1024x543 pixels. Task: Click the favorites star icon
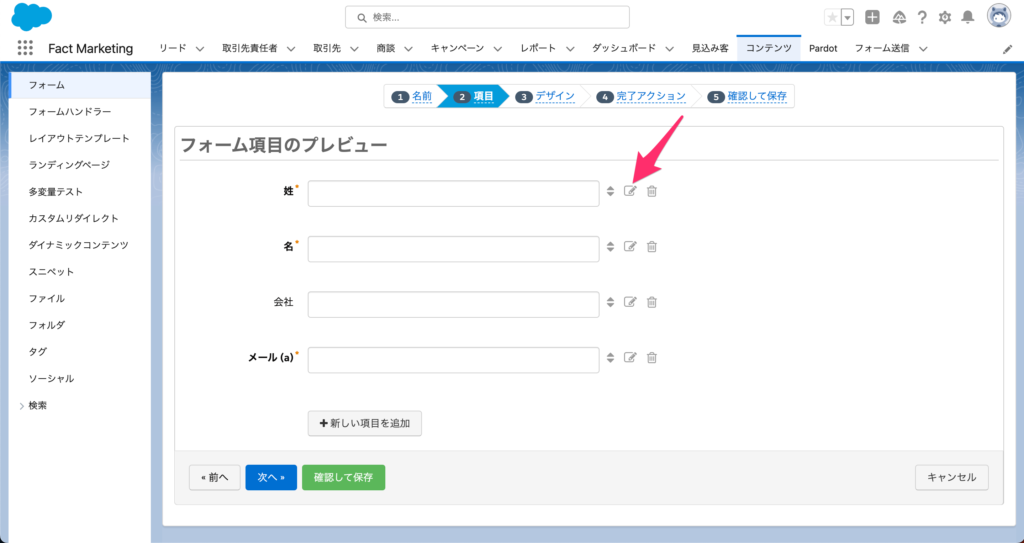(x=832, y=18)
